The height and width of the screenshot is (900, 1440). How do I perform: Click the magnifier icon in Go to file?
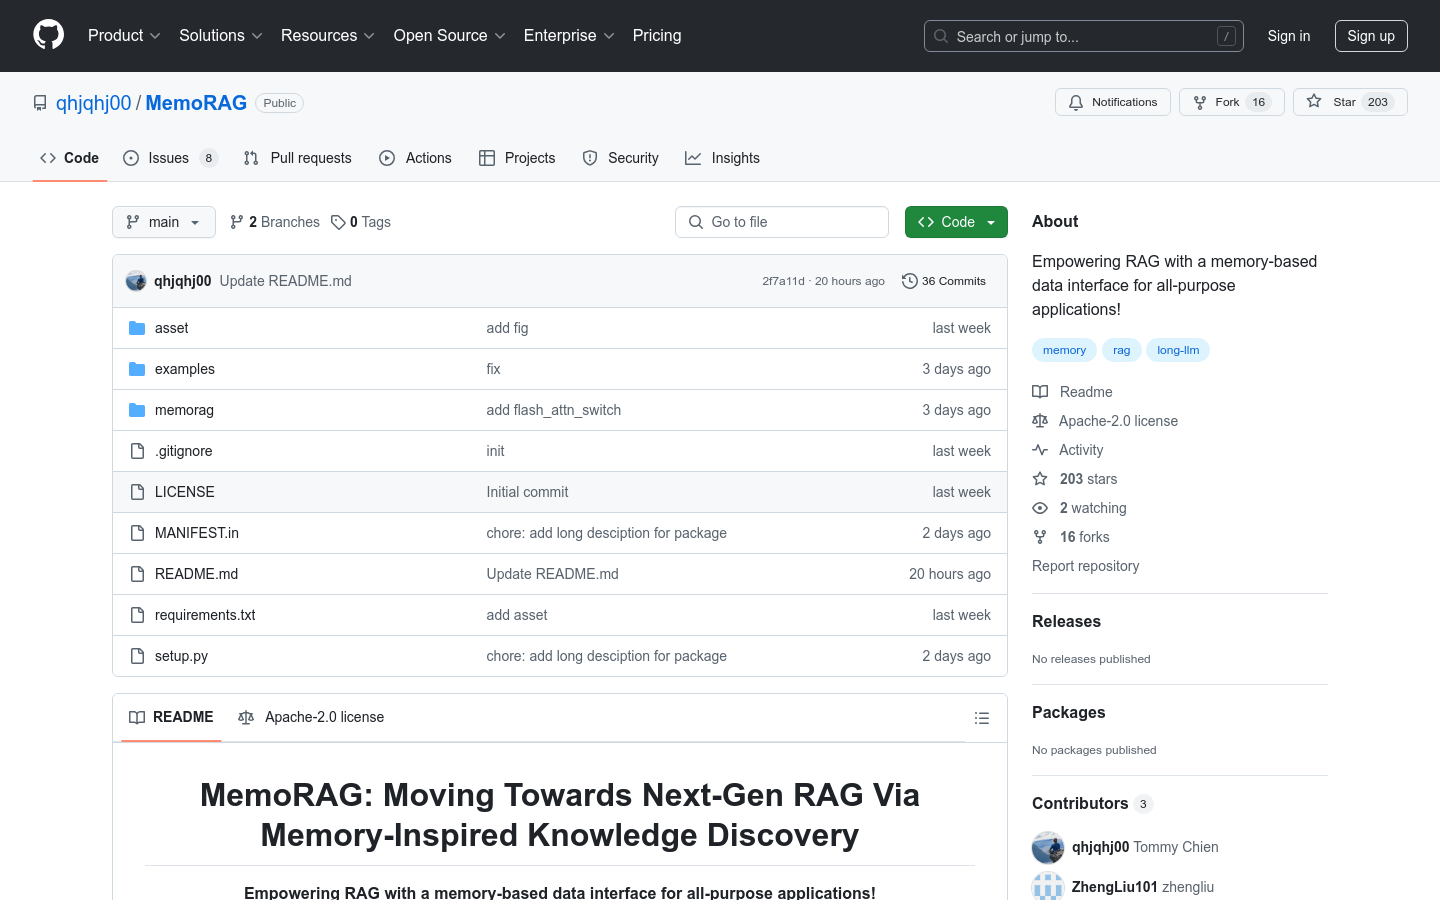click(x=696, y=222)
